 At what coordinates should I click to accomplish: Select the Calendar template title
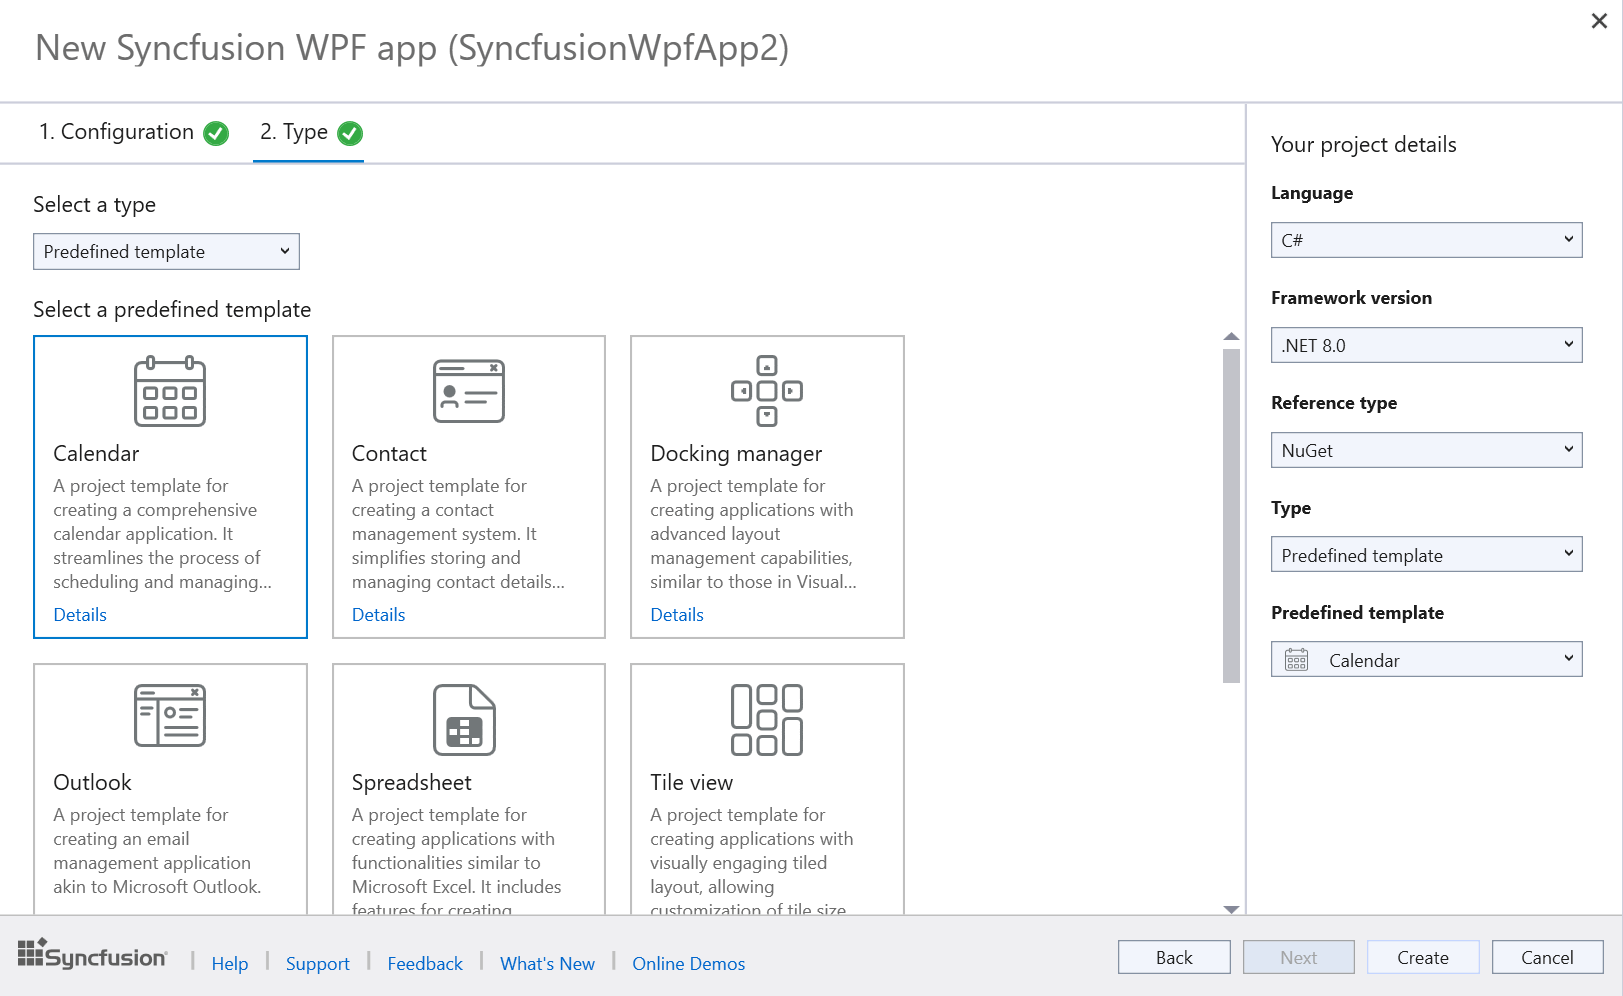point(96,454)
